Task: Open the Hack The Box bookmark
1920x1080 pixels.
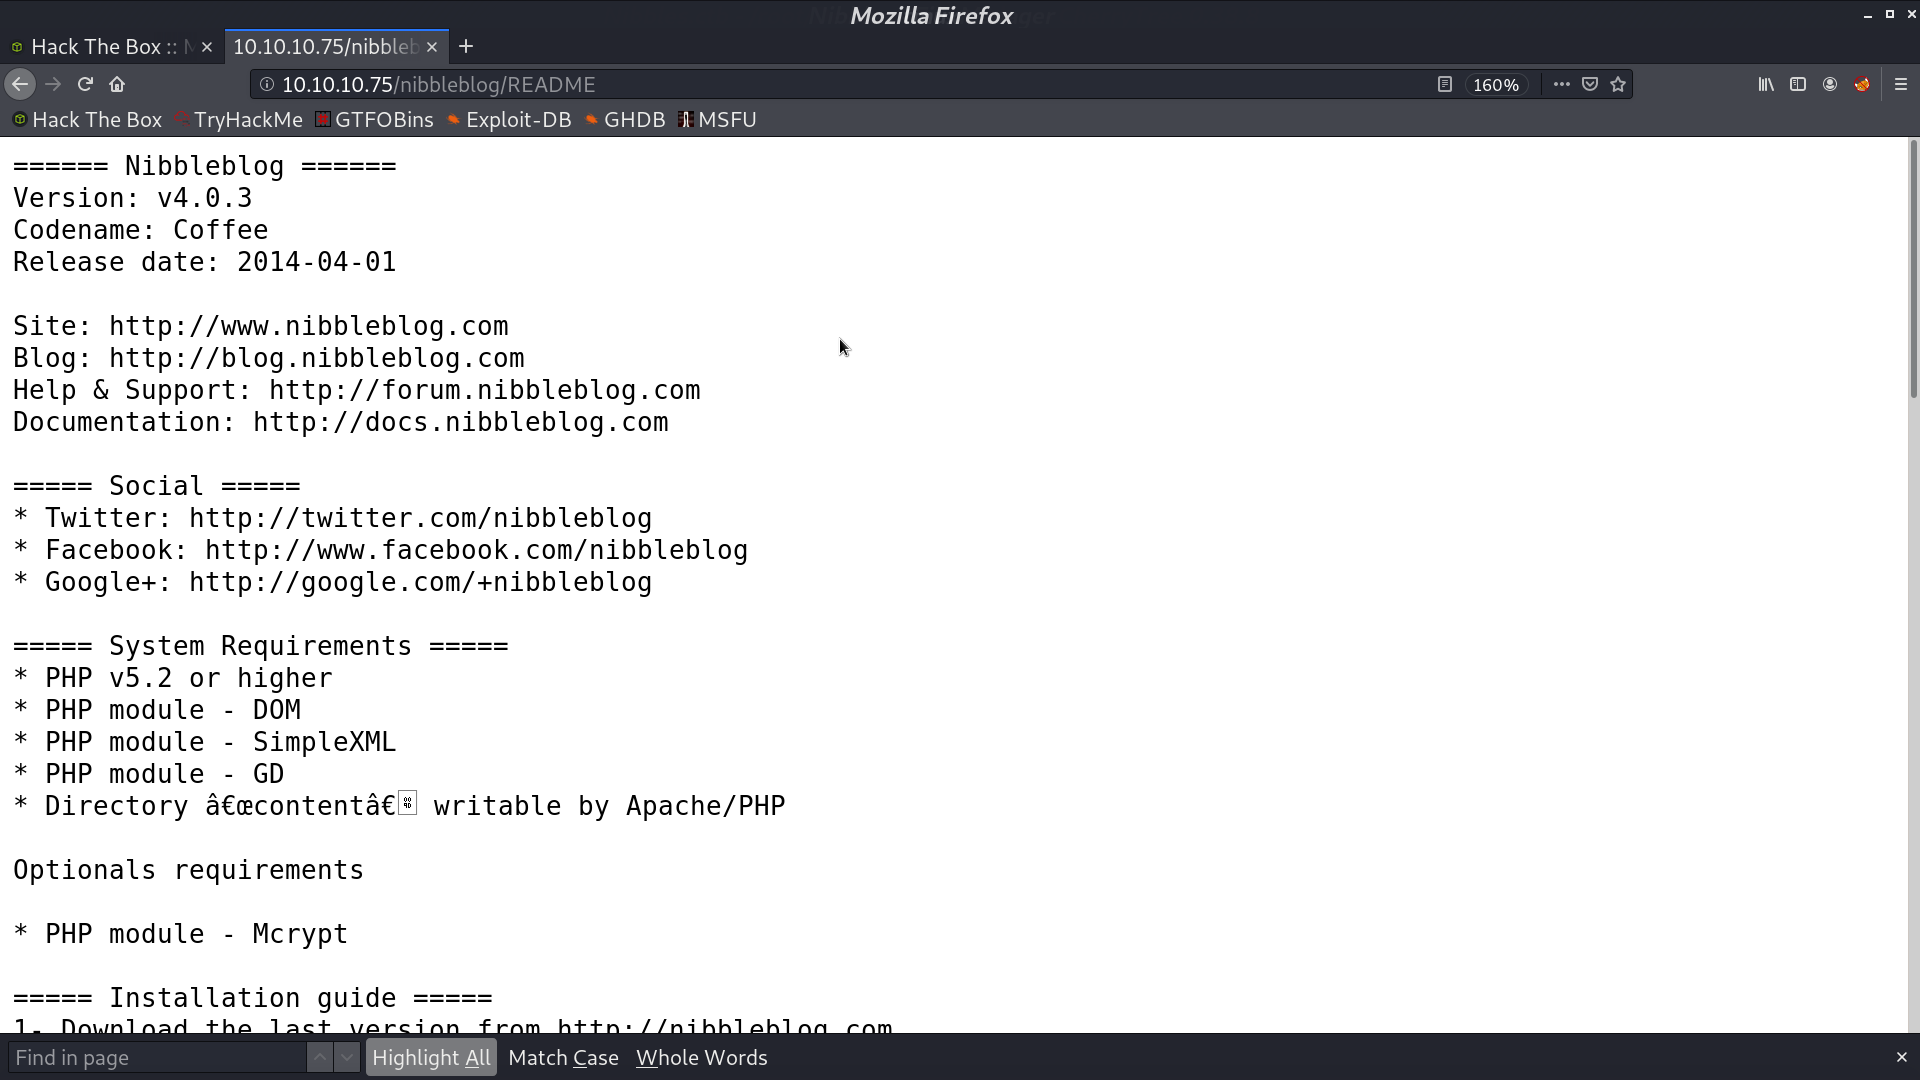Action: pyautogui.click(x=87, y=120)
